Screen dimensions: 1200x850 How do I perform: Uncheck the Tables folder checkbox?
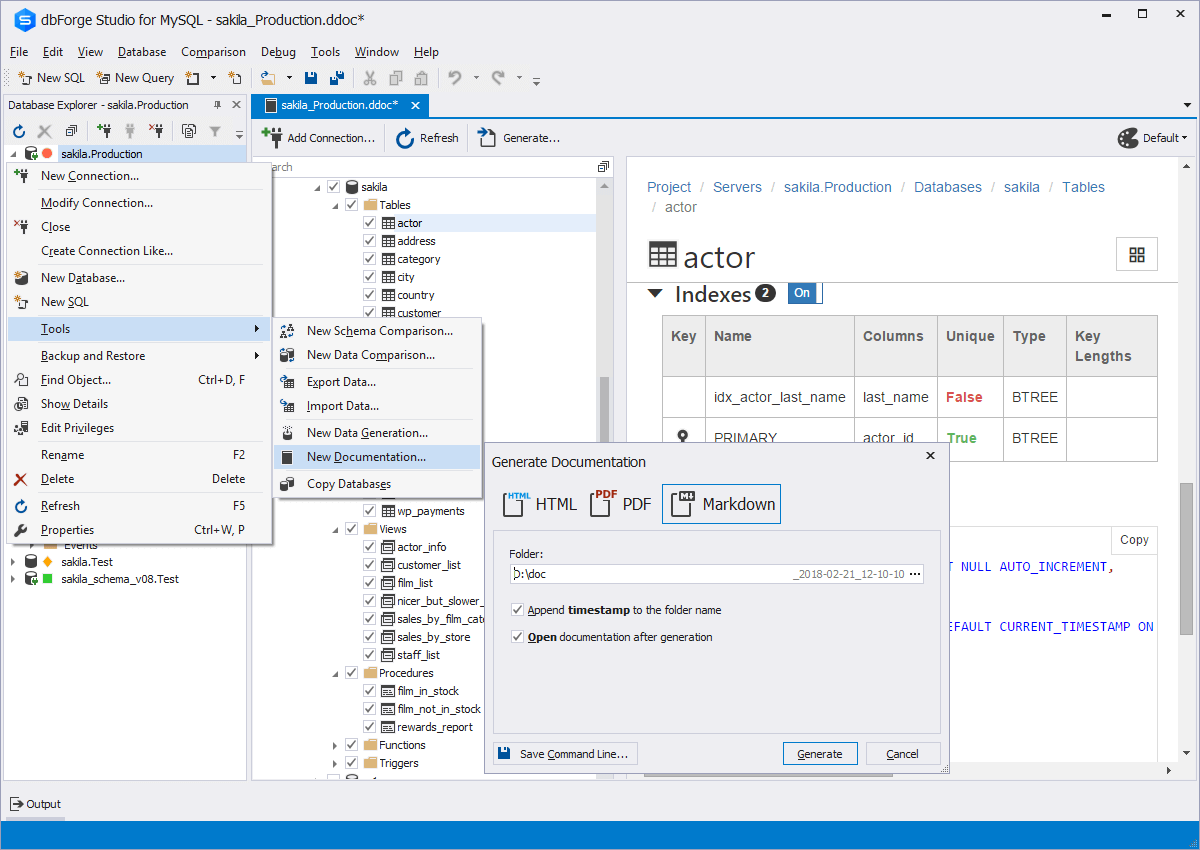pyautogui.click(x=352, y=205)
